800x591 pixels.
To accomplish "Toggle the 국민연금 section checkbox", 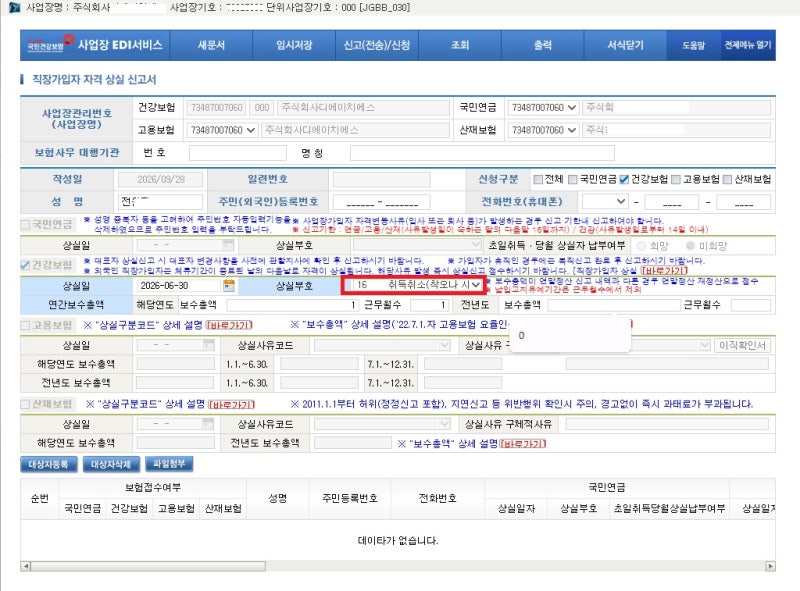I will click(x=25, y=224).
